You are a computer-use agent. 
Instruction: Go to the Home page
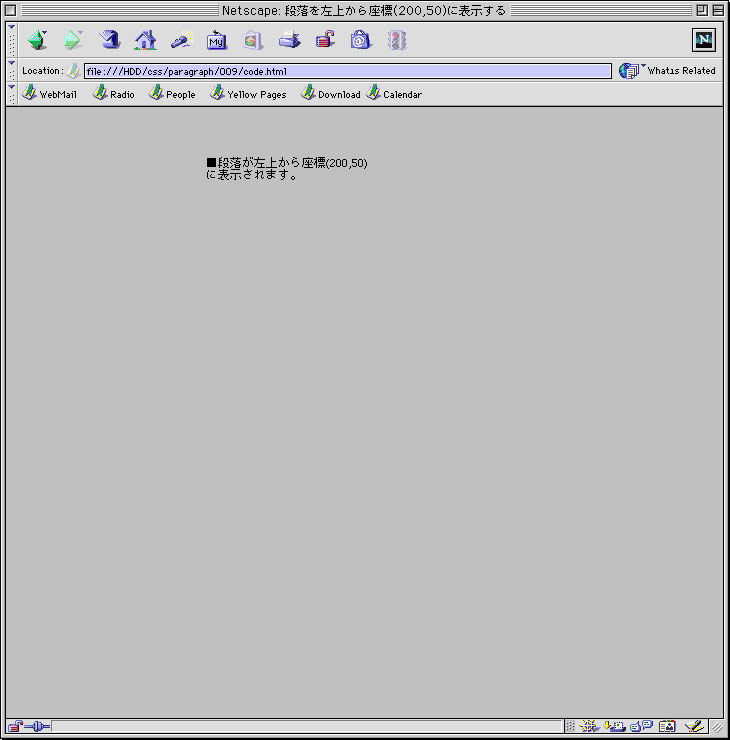[146, 41]
